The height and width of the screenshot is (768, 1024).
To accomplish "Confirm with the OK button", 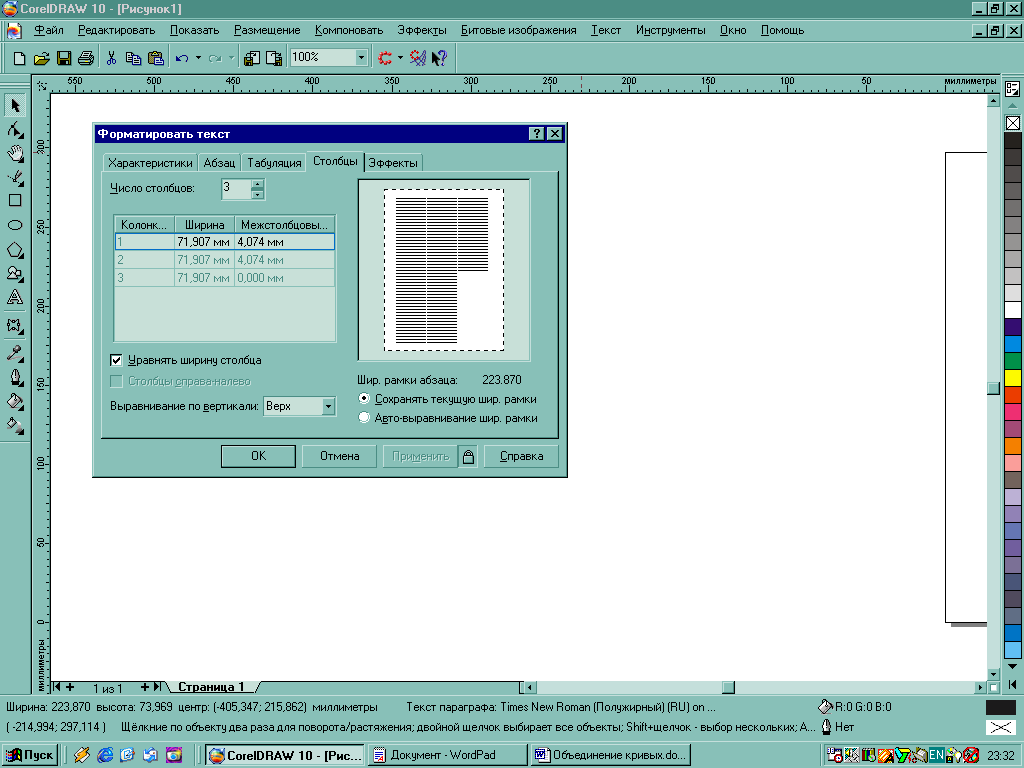I will (x=259, y=456).
